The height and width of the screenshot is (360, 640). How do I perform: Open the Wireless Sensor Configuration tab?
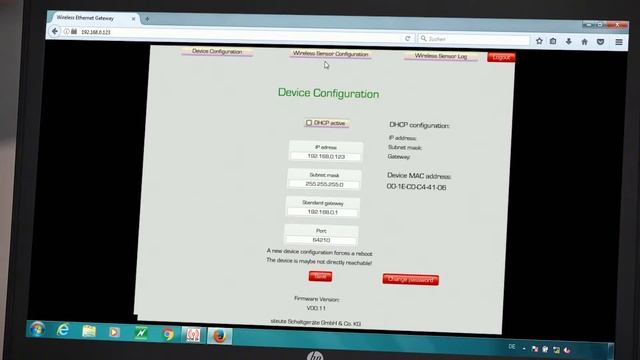(331, 54)
